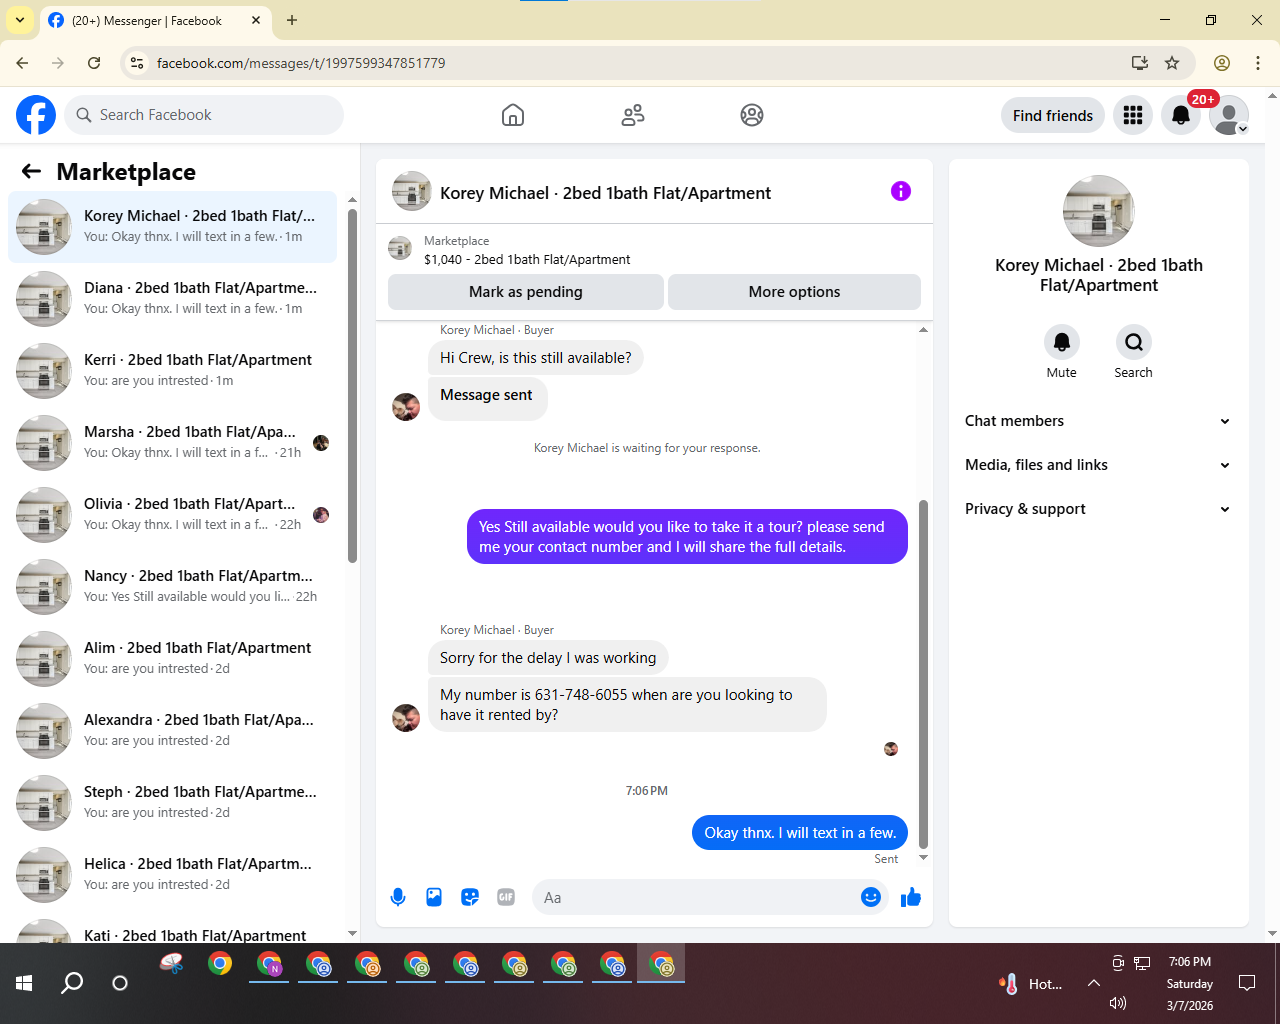Click the back arrow beside Marketplace
1280x1024 pixels.
[x=31, y=171]
